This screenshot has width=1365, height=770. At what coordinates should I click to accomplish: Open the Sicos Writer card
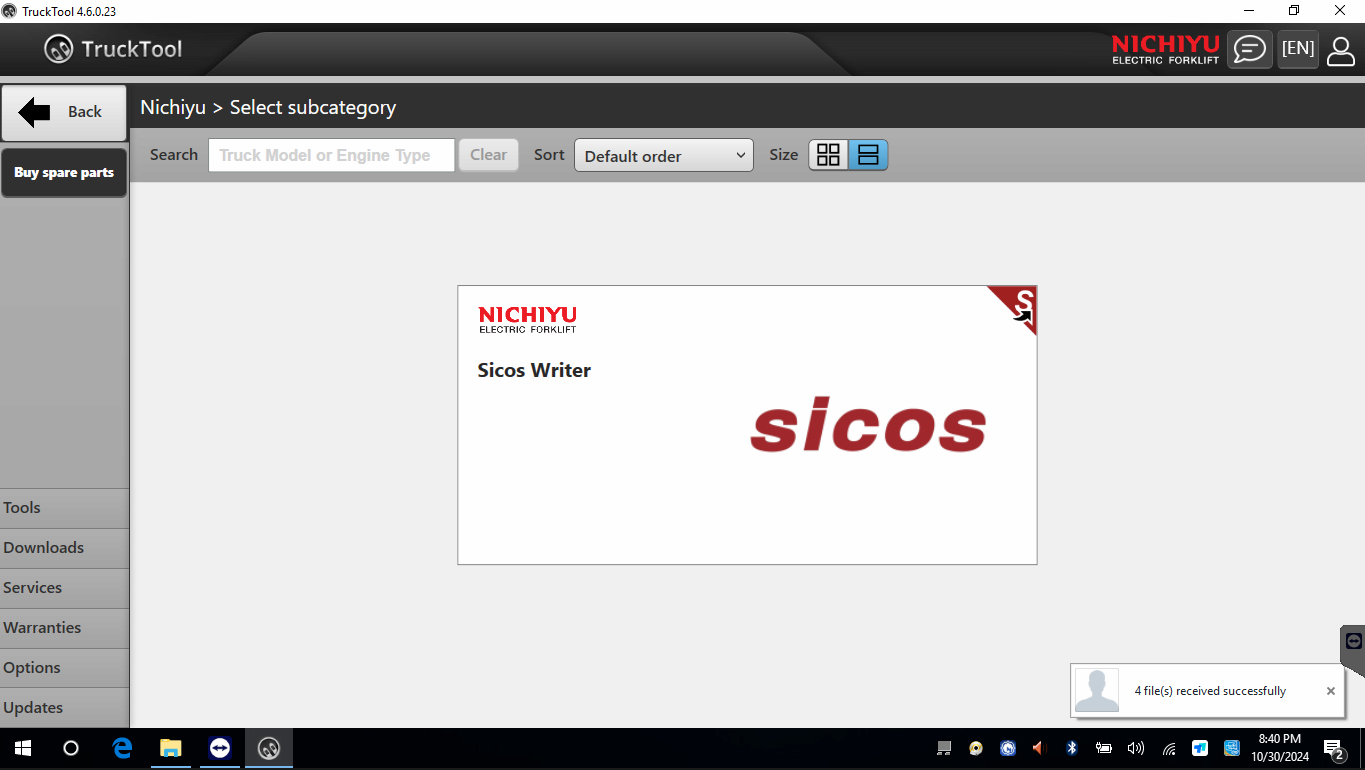(x=747, y=425)
